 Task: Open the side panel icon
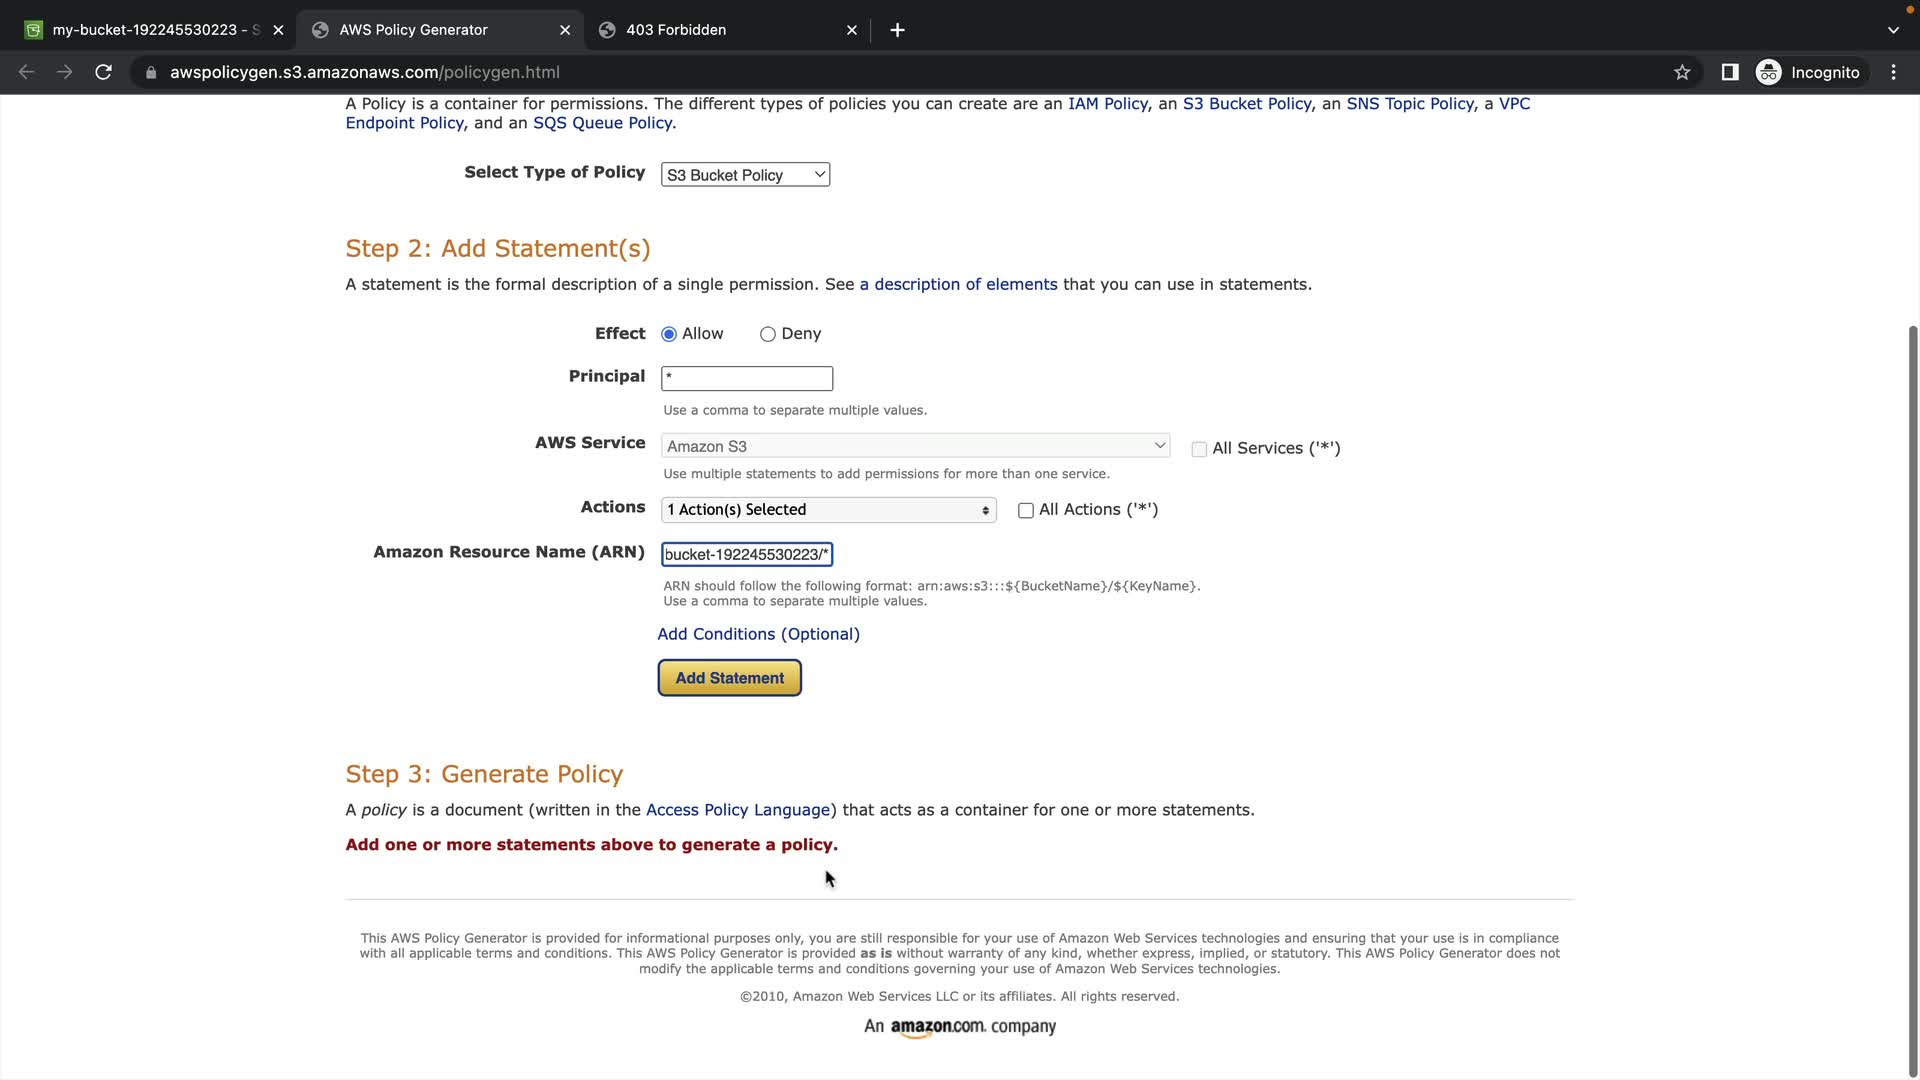[x=1729, y=72]
